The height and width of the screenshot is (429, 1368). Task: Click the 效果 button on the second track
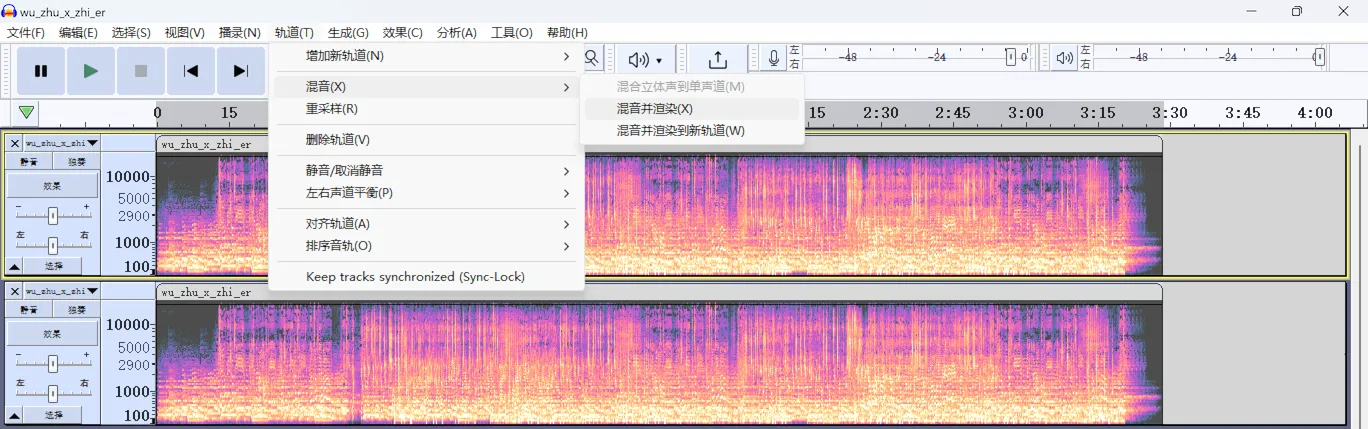(x=52, y=333)
